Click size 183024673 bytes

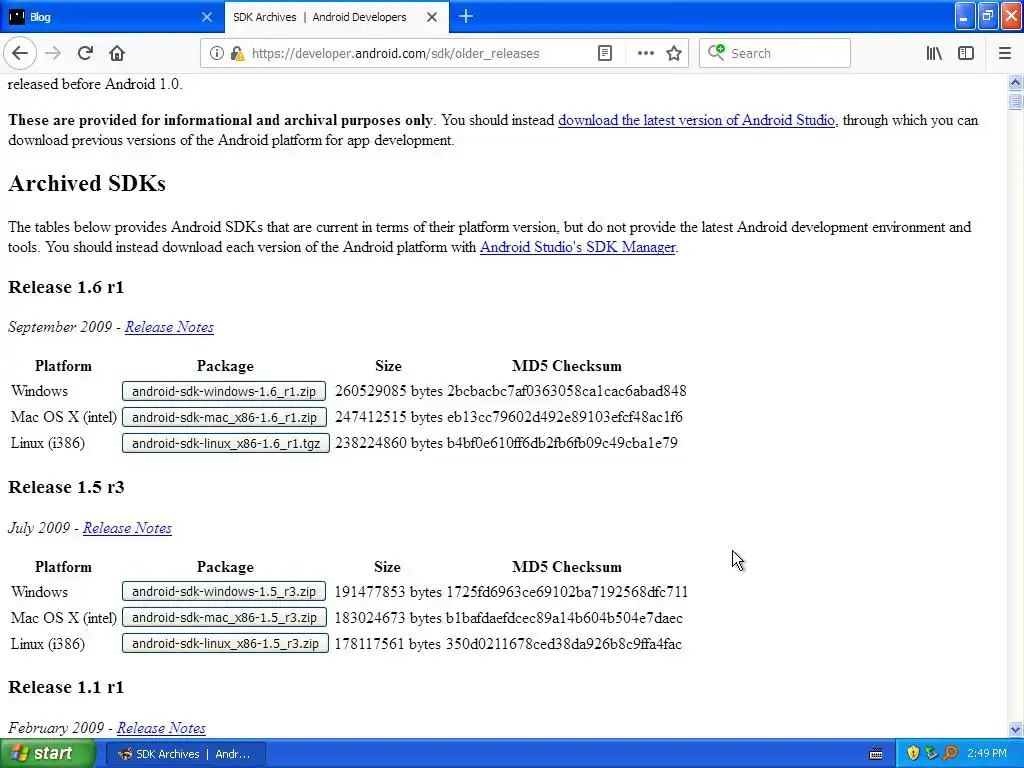[388, 618]
